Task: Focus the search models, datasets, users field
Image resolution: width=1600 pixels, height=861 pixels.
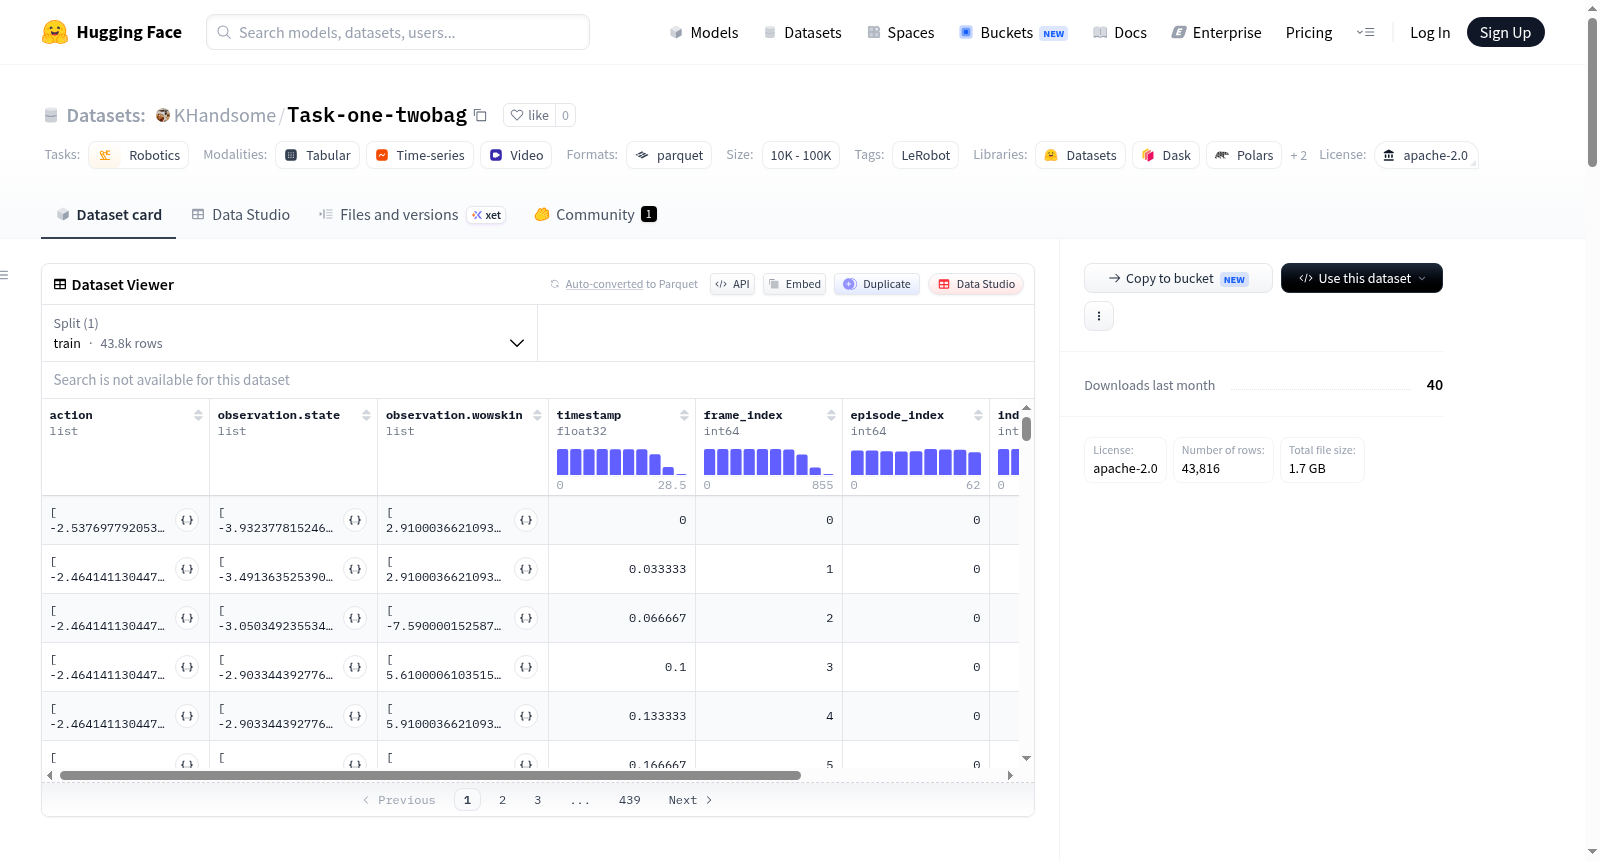Action: (398, 32)
